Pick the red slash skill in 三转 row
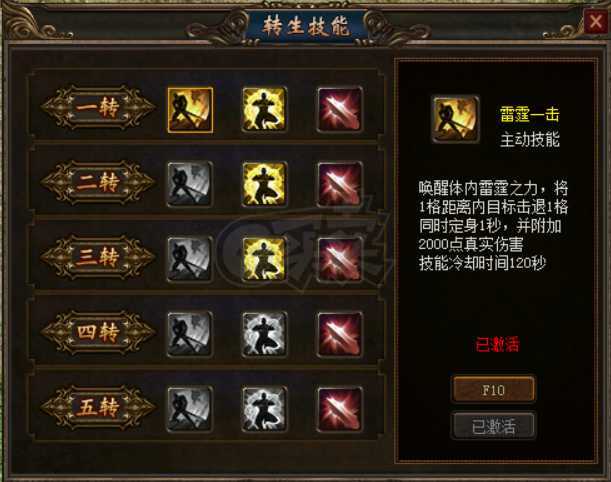 click(x=340, y=259)
